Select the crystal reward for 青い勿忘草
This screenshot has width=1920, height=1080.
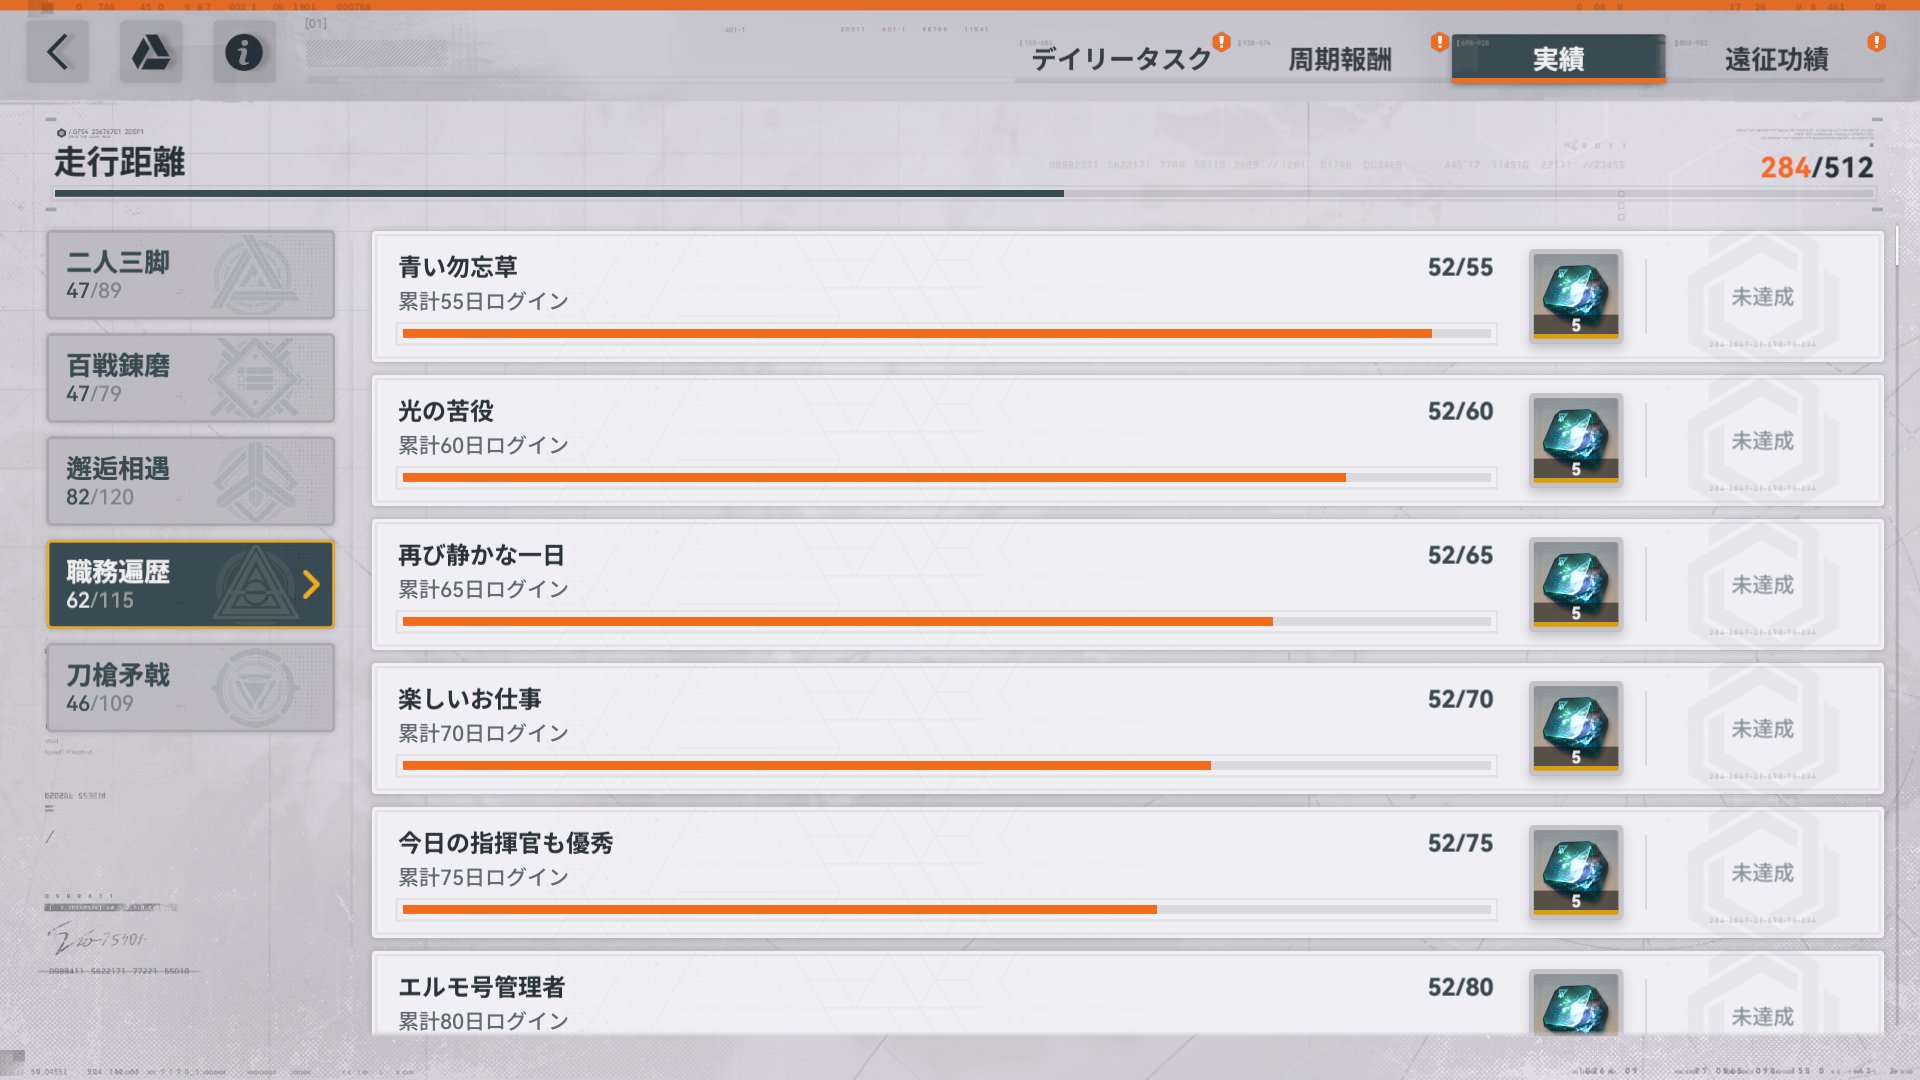(1576, 296)
